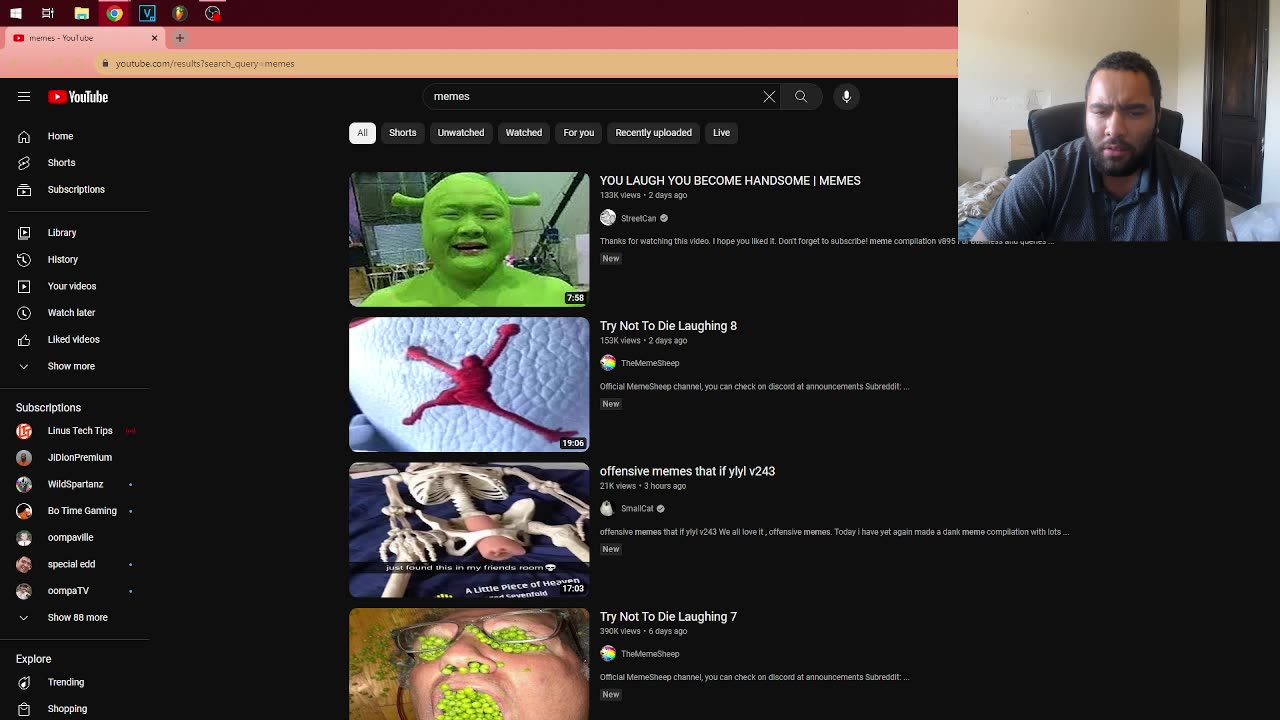
Task: Click the Your videos icon
Action: [x=24, y=286]
